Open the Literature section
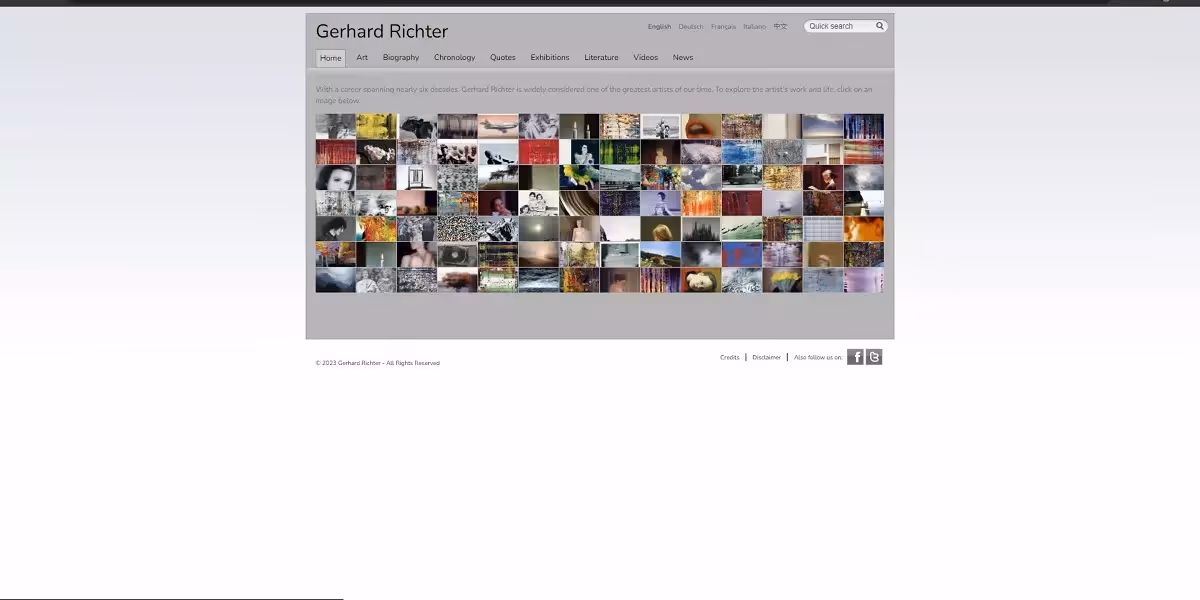 click(x=600, y=57)
